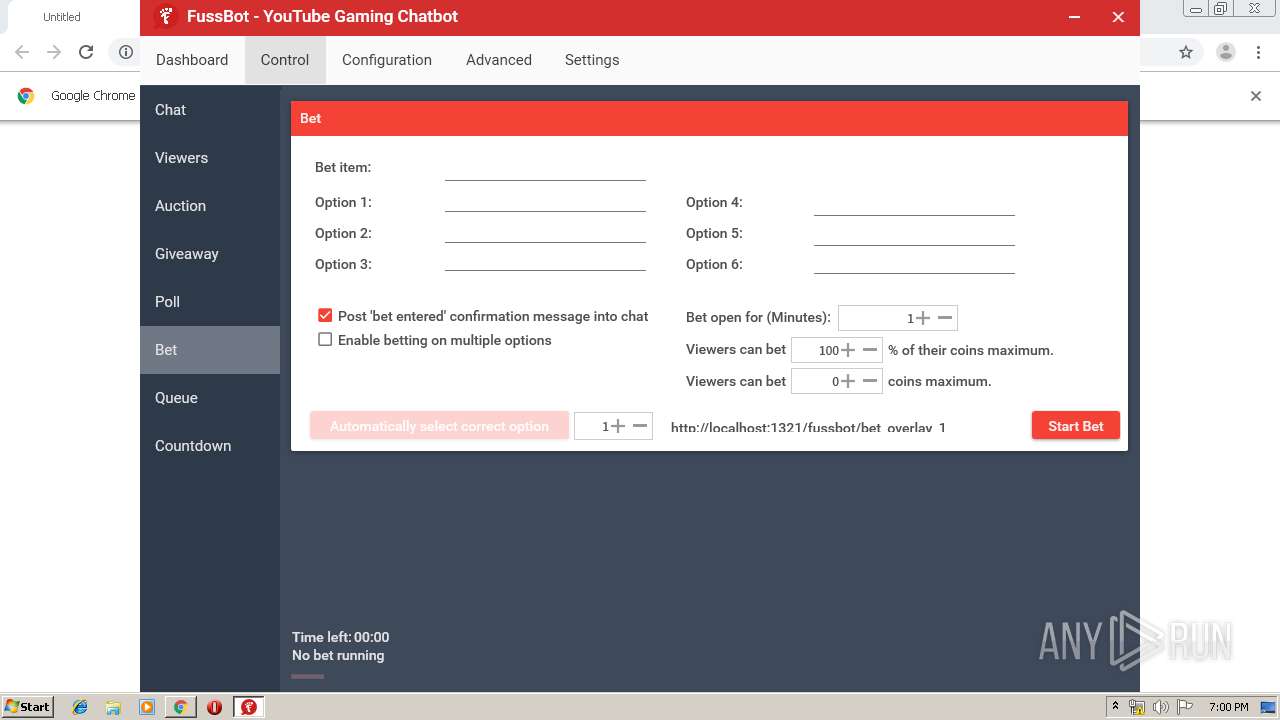Click the Start Bet button
Viewport: 1280px width, 720px height.
pos(1076,426)
